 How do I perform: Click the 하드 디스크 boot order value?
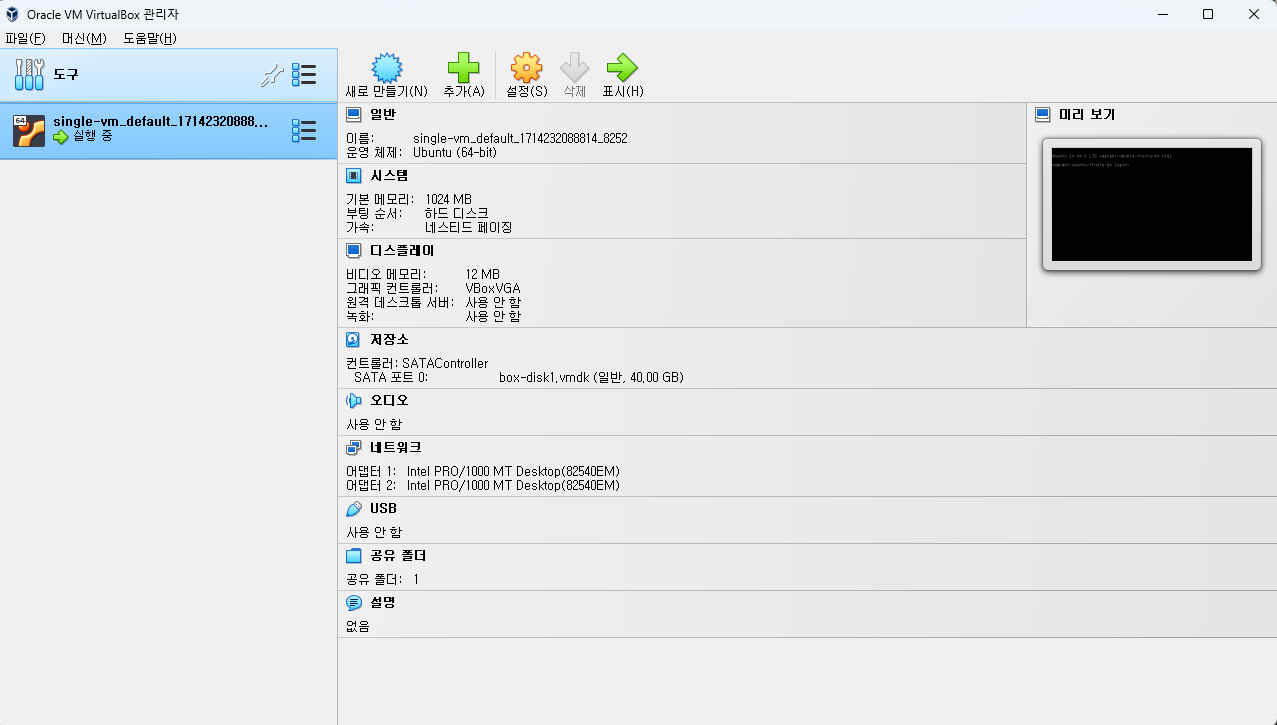457,214
